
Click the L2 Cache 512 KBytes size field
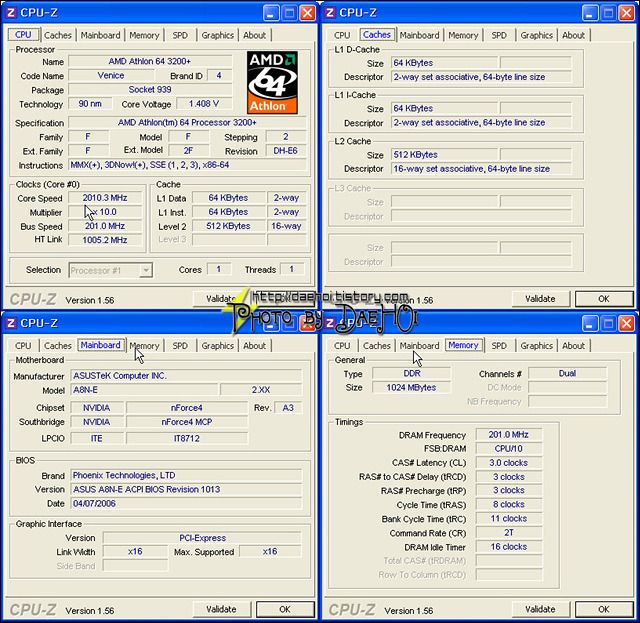tap(444, 155)
